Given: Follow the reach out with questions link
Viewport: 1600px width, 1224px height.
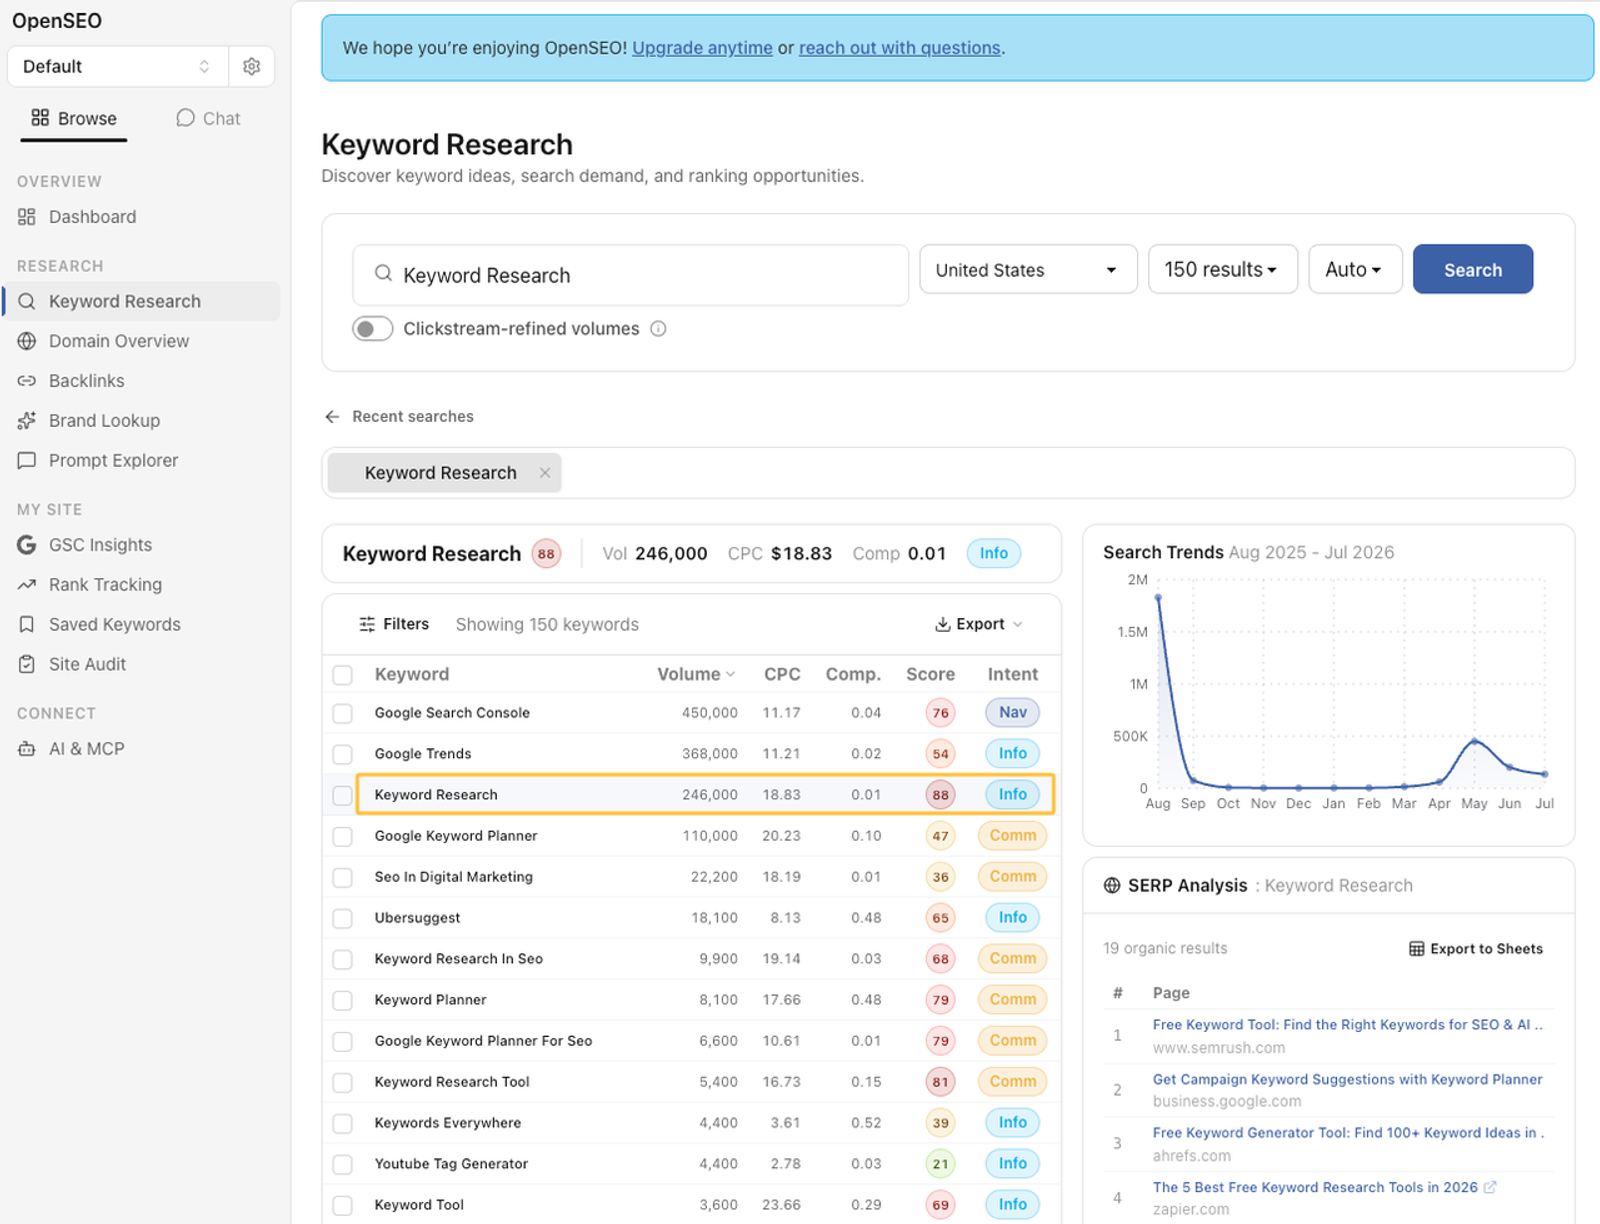Looking at the screenshot, I should tap(900, 48).
